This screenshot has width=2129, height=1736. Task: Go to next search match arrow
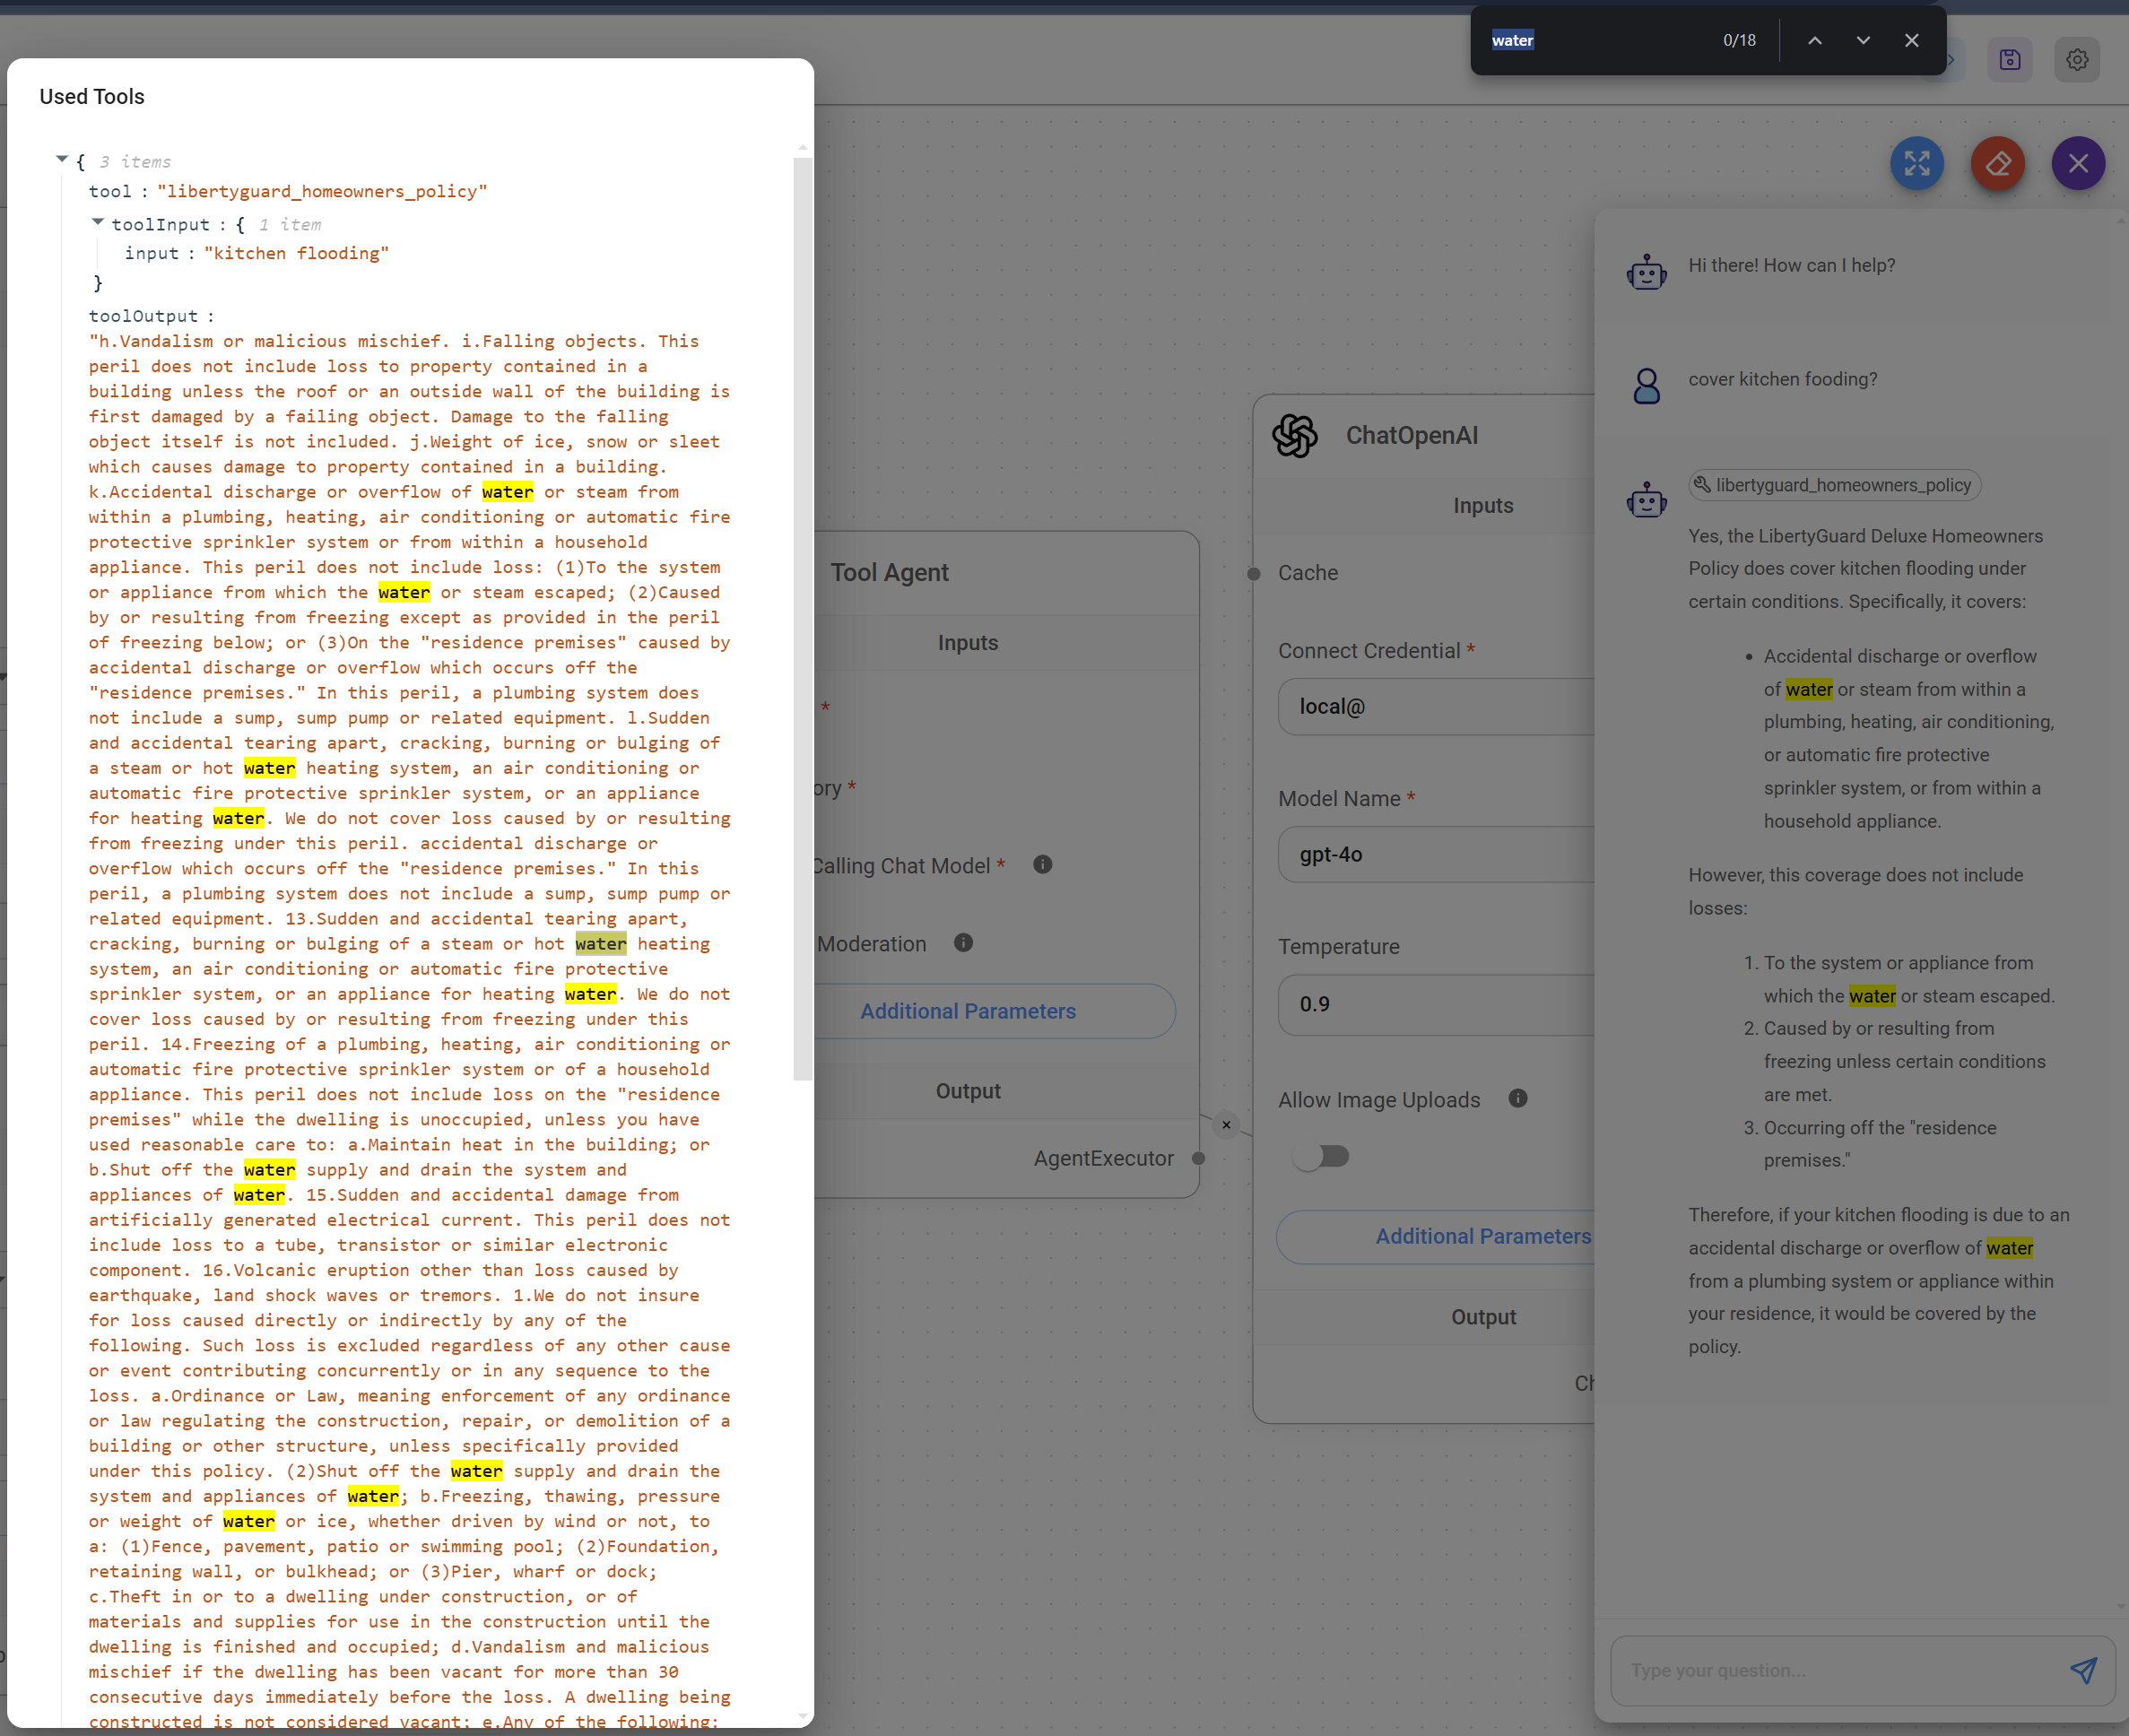click(1863, 41)
